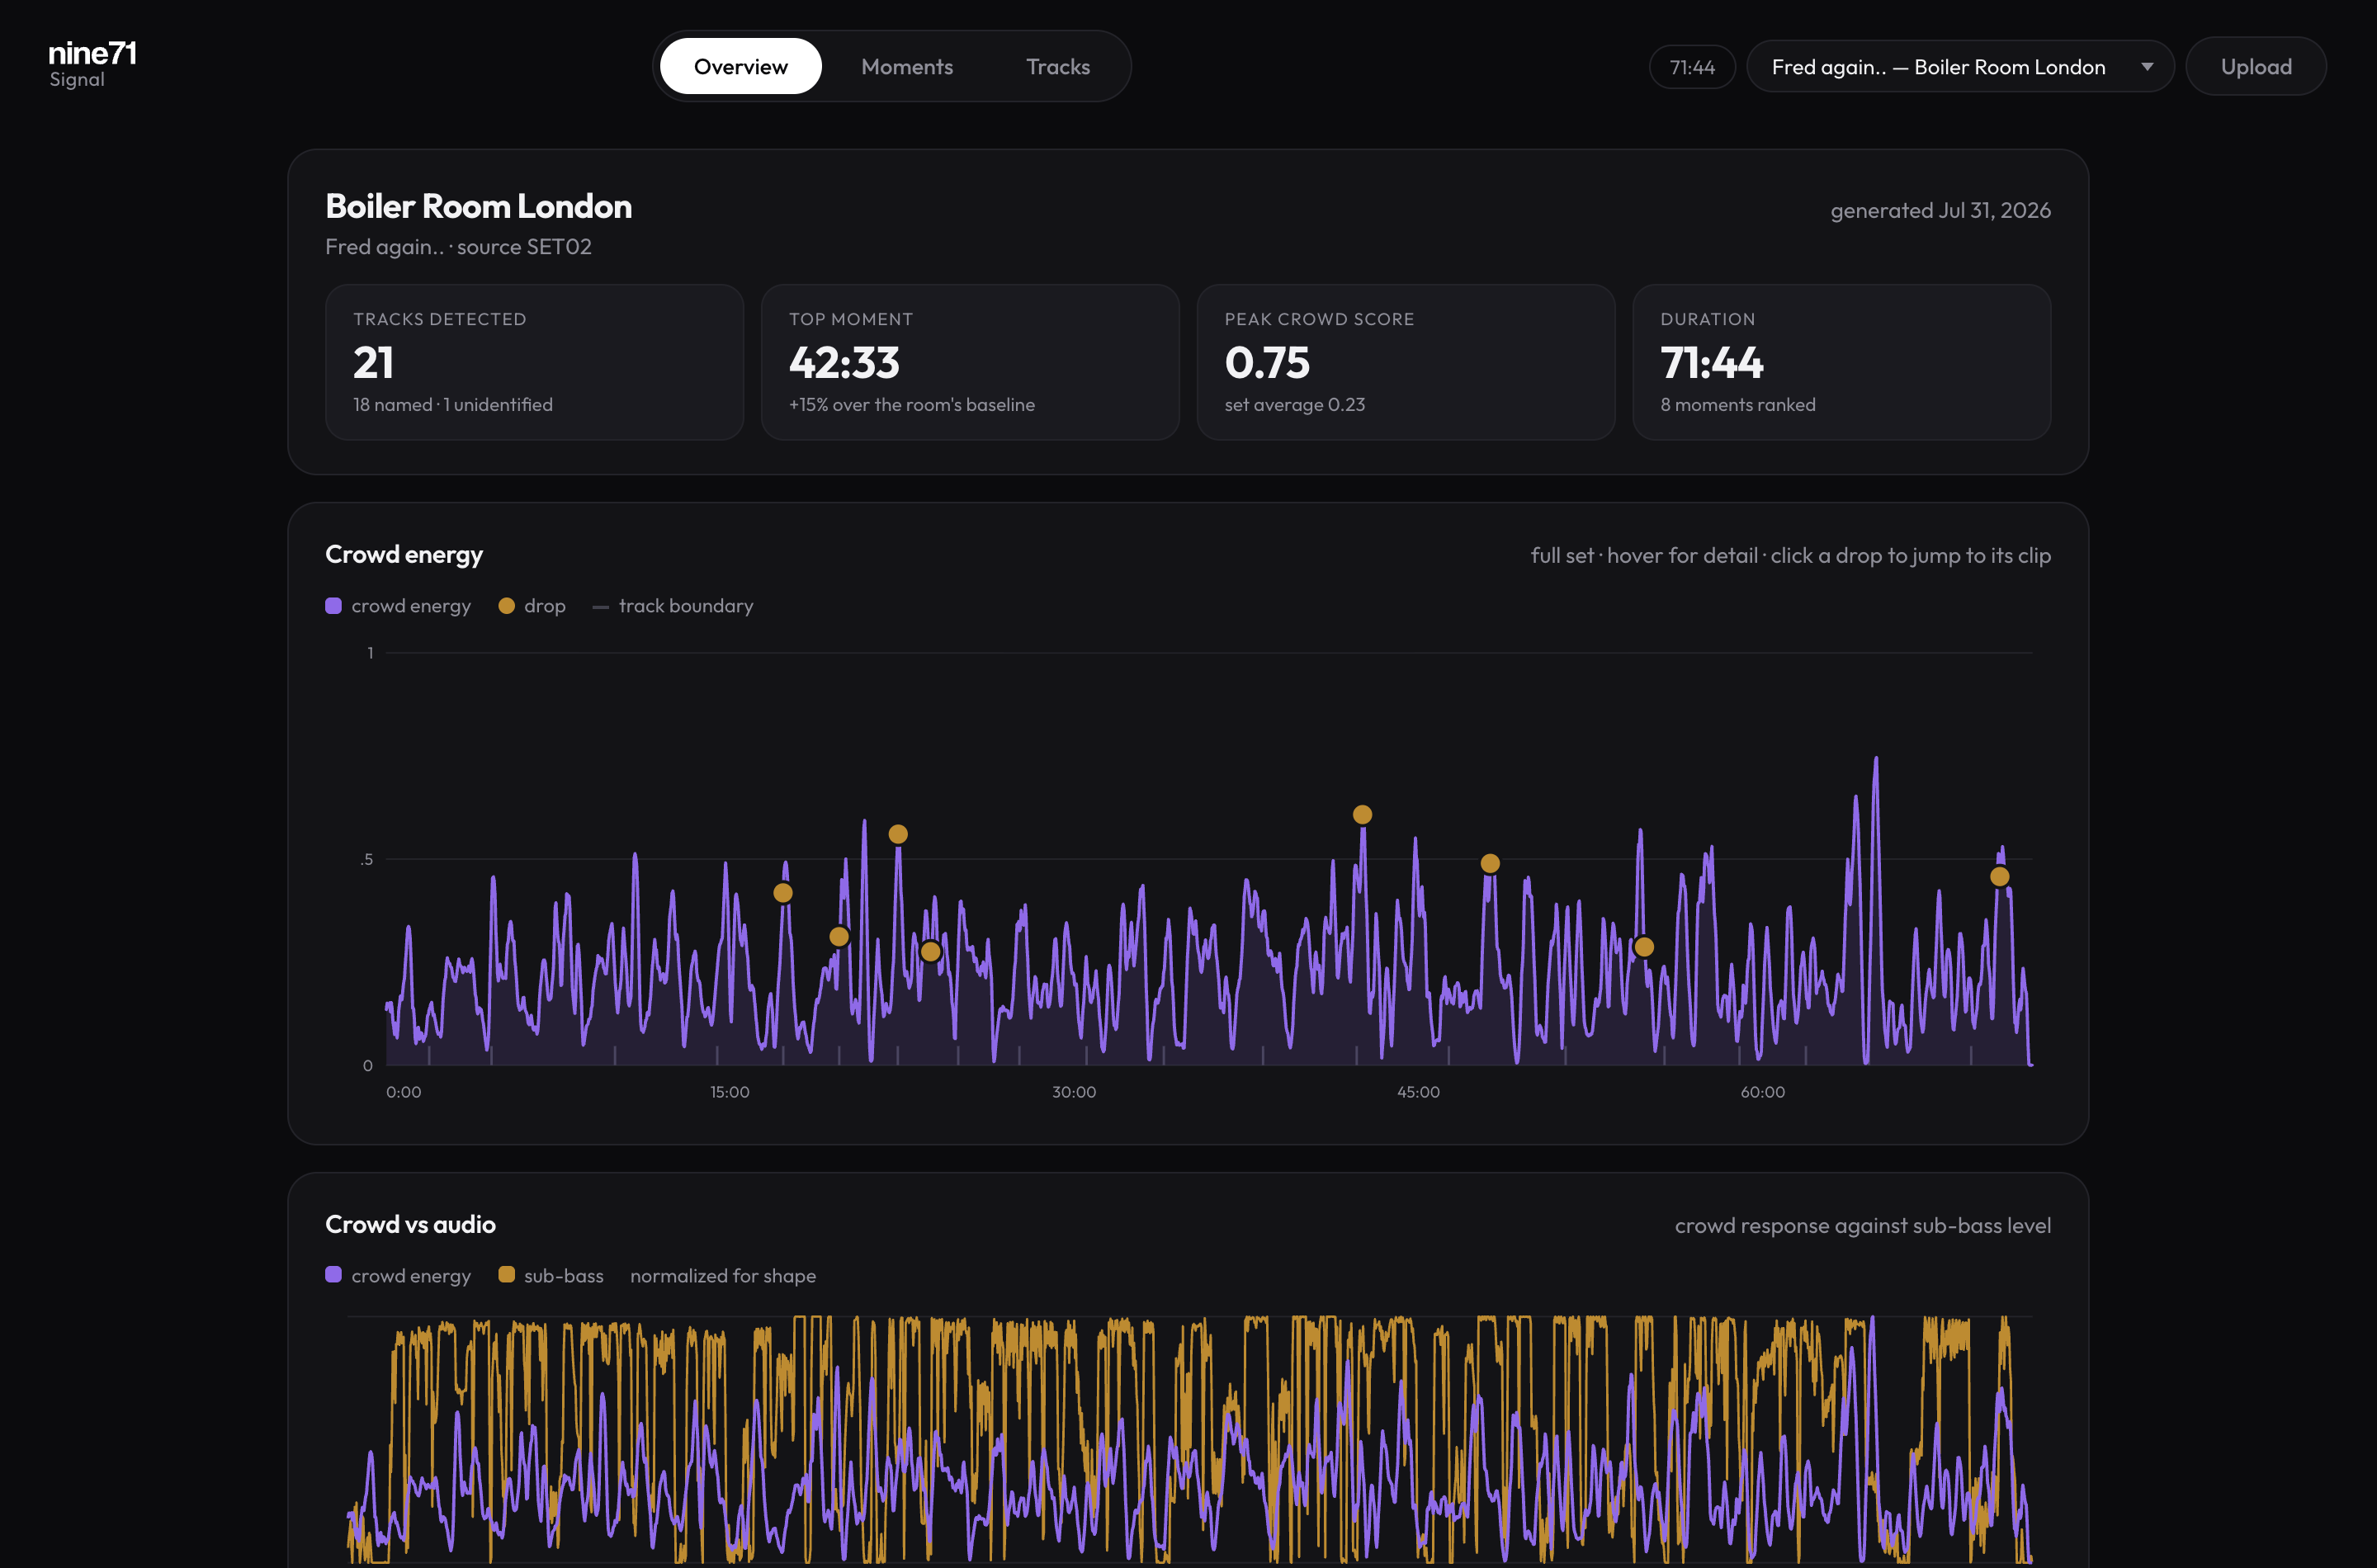Open the Tracks tab
Image resolution: width=2377 pixels, height=1568 pixels.
(1058, 66)
